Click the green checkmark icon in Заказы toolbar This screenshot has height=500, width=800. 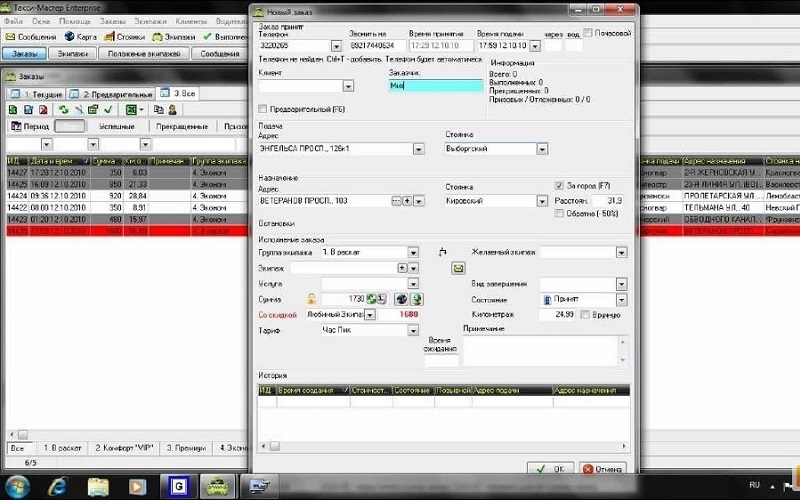pyautogui.click(x=108, y=110)
